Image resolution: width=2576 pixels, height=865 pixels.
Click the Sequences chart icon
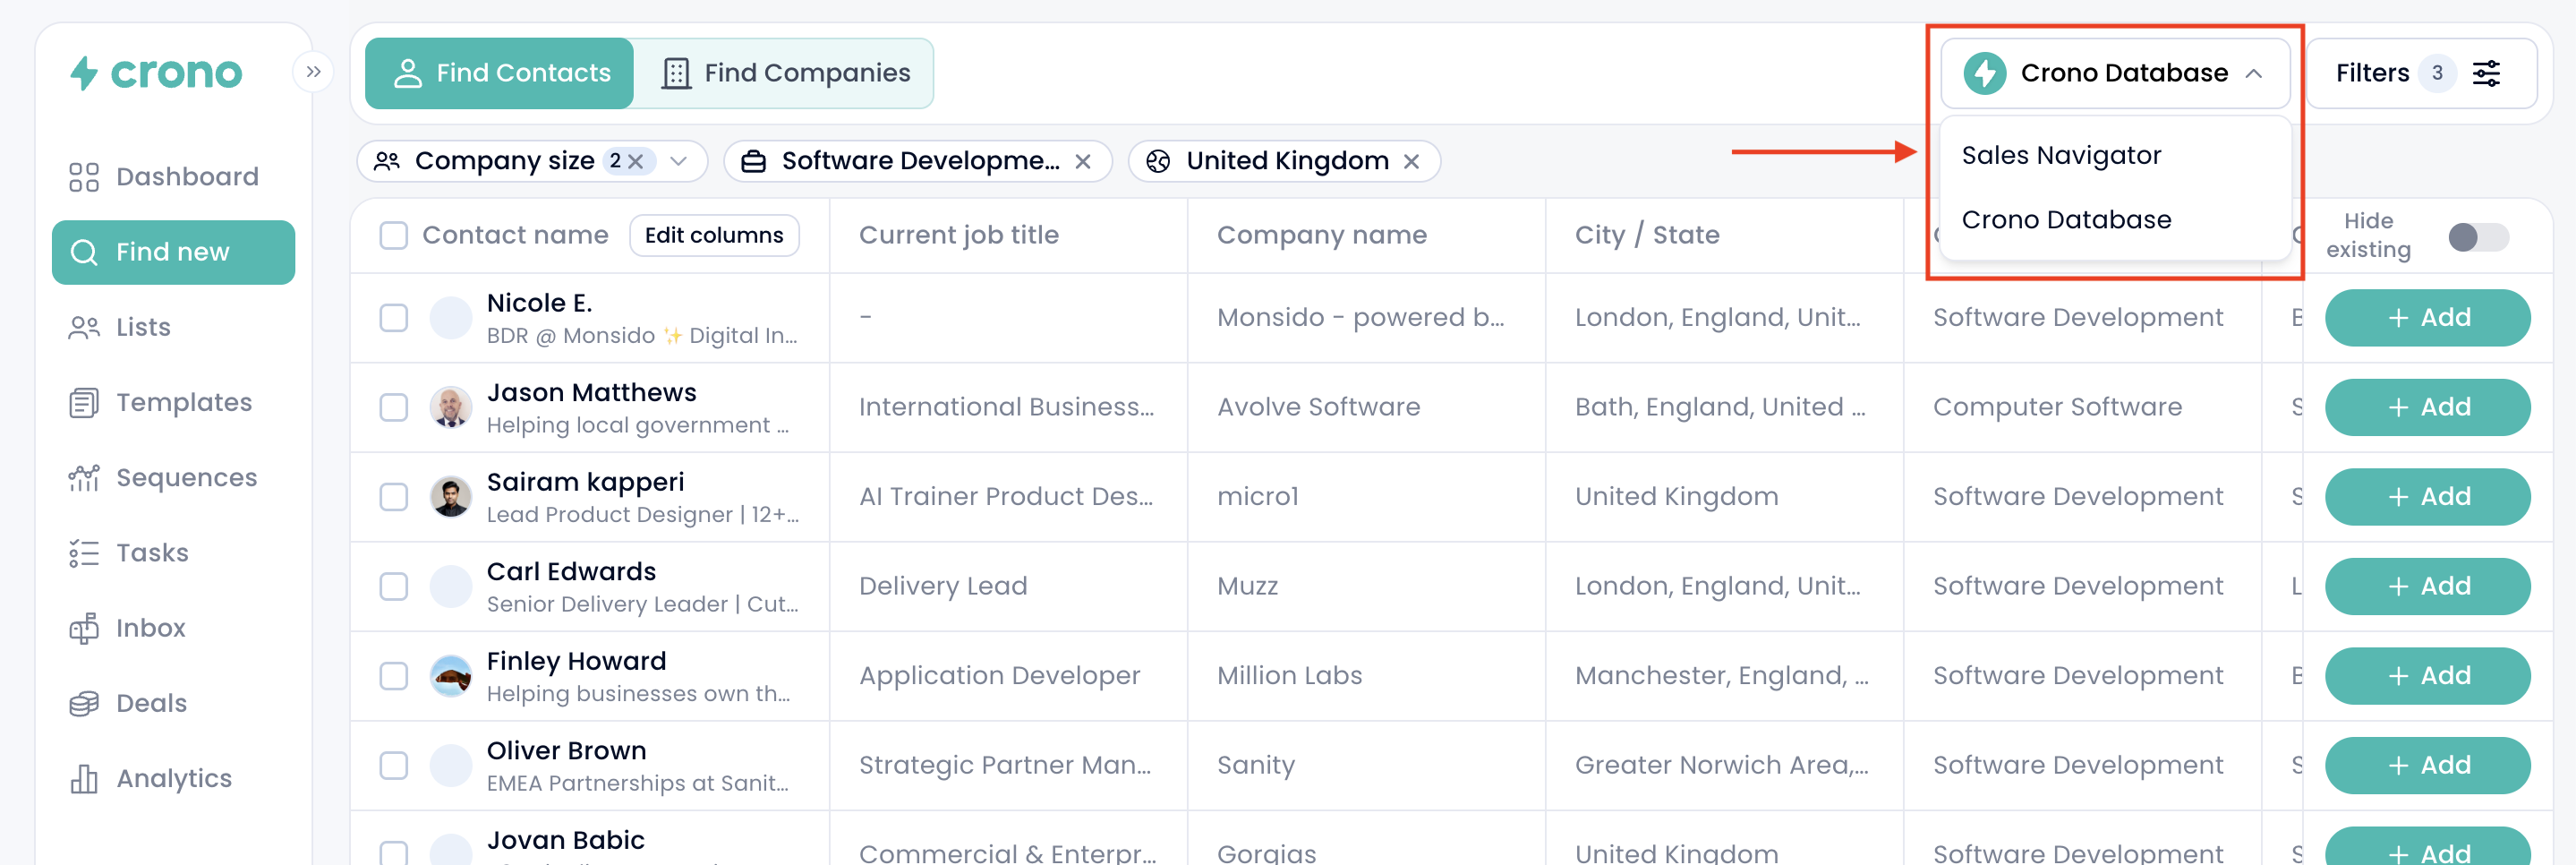pyautogui.click(x=84, y=478)
